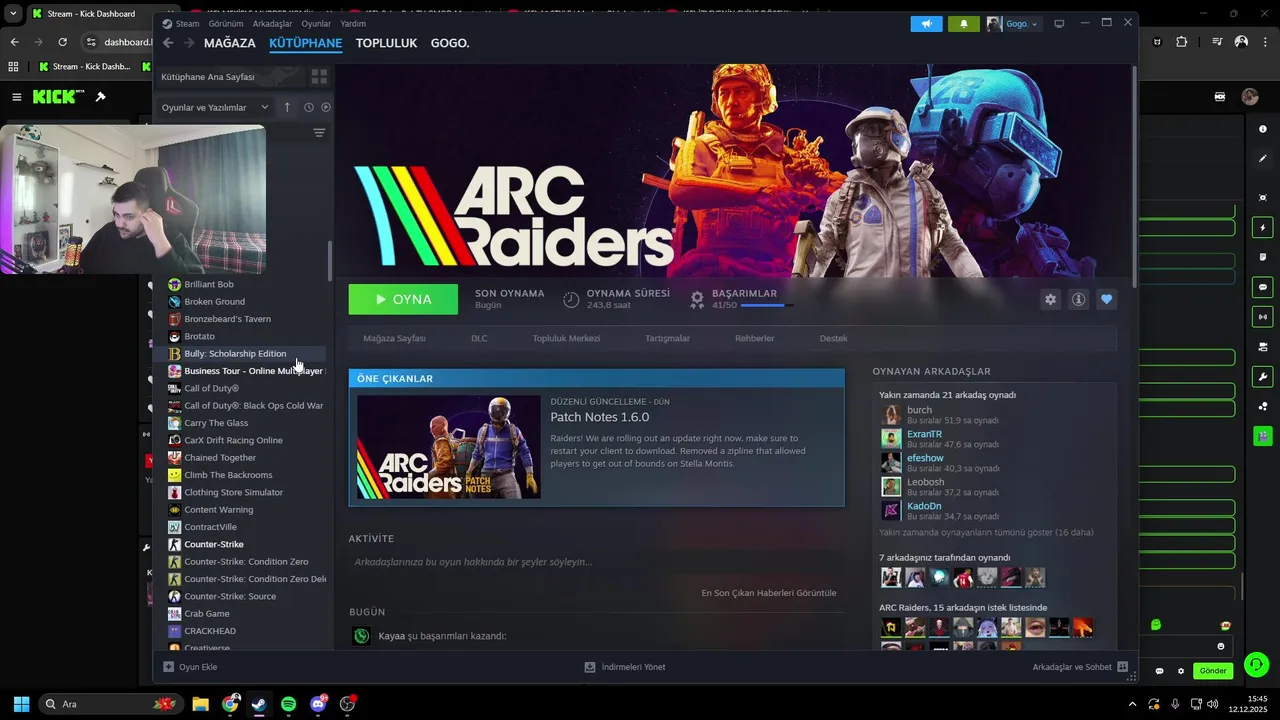Open the Oyunlar menu in Steam

coord(316,23)
